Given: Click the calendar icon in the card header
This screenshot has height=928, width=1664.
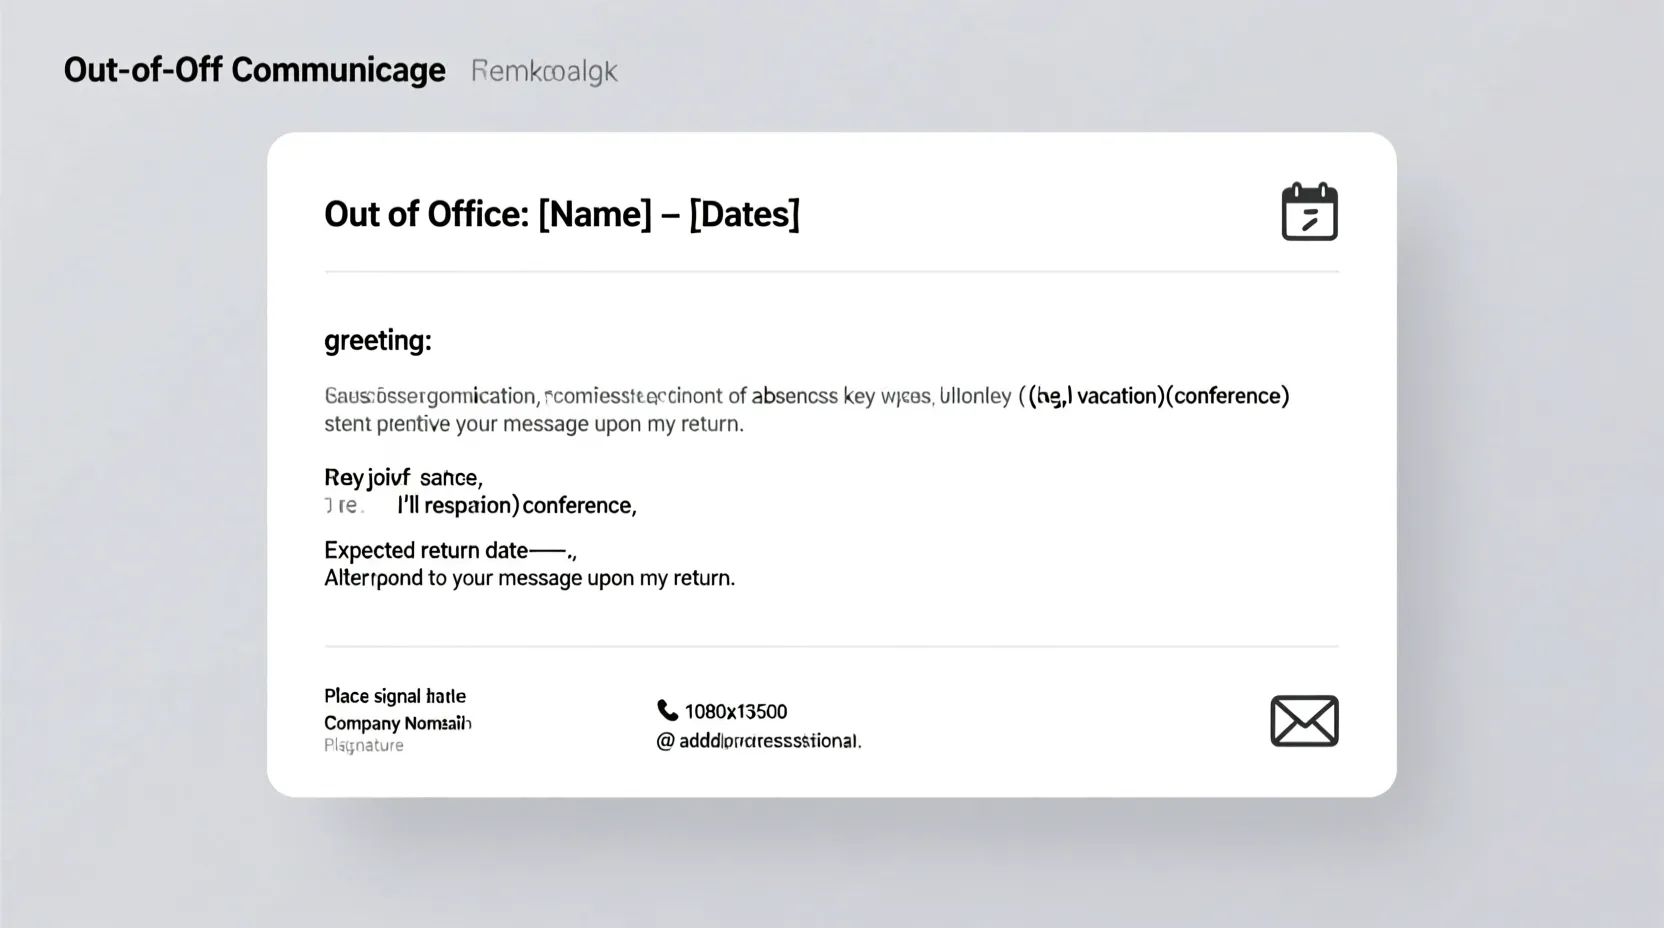Looking at the screenshot, I should 1309,212.
